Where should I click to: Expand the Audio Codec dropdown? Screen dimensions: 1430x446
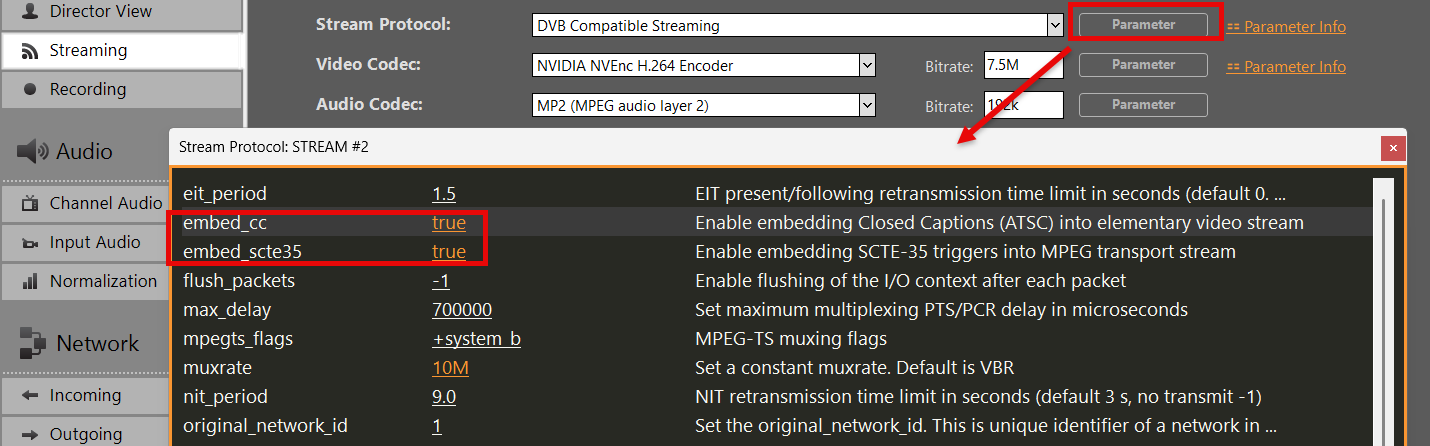click(867, 104)
